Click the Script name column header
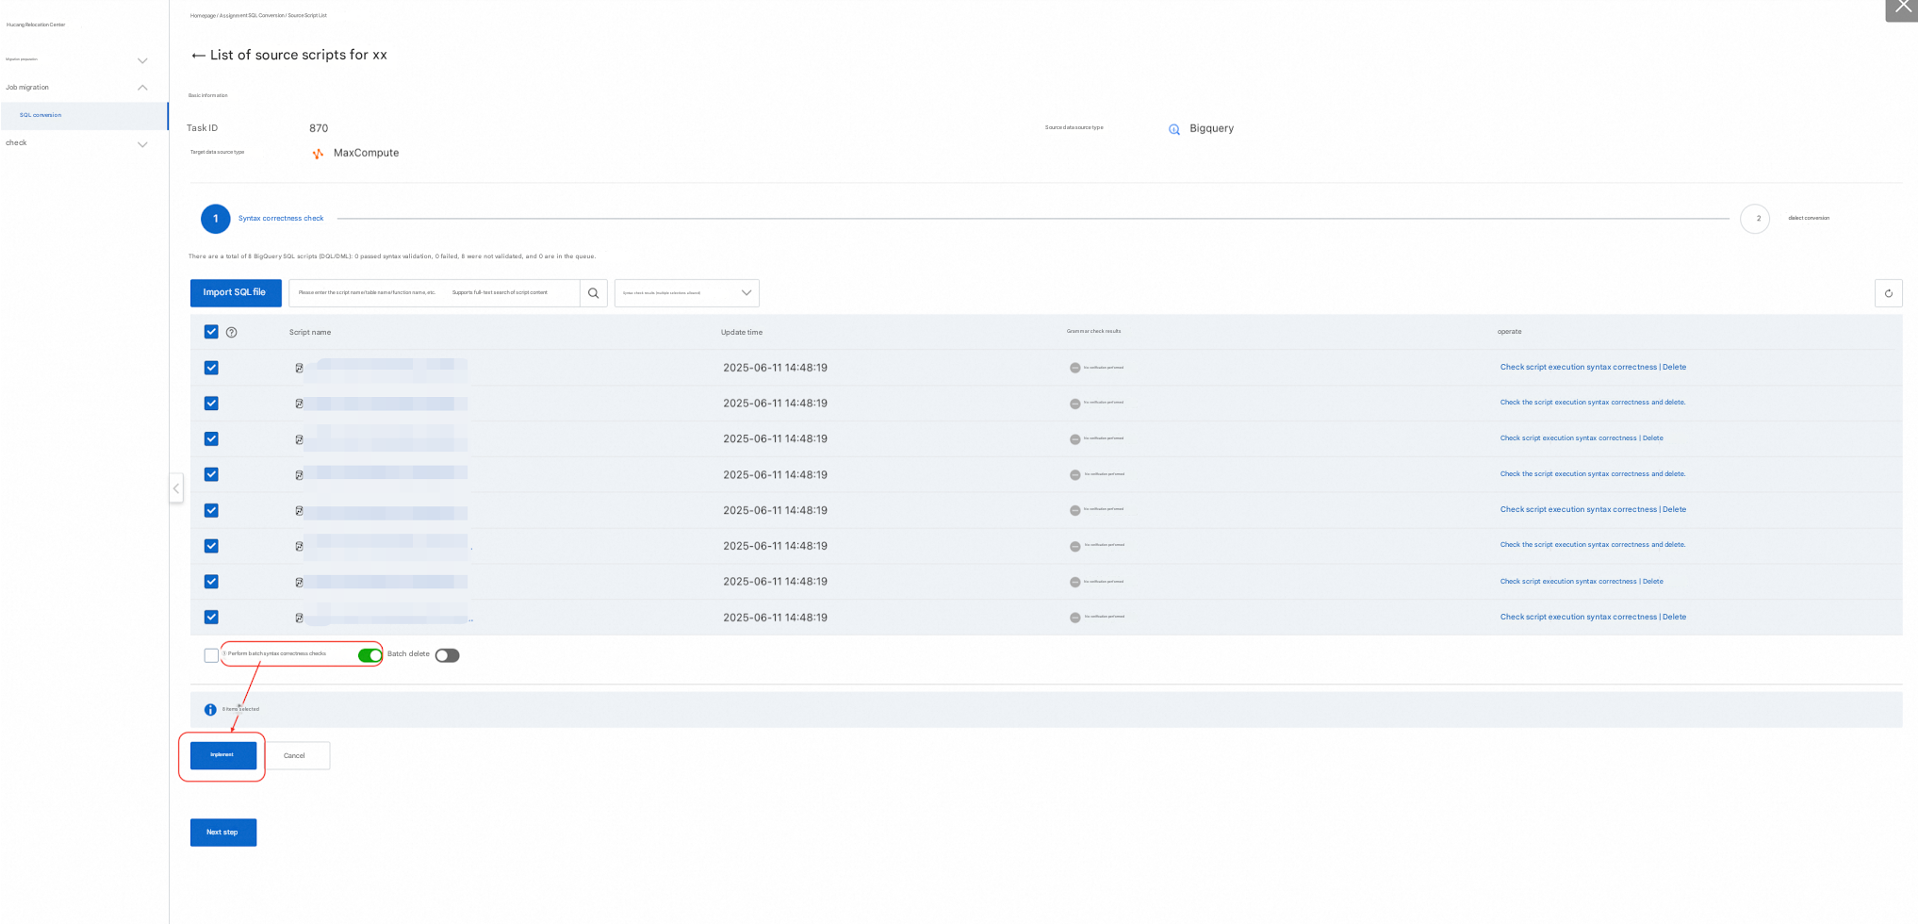Screen dimensions: 1918x924 coord(310,333)
